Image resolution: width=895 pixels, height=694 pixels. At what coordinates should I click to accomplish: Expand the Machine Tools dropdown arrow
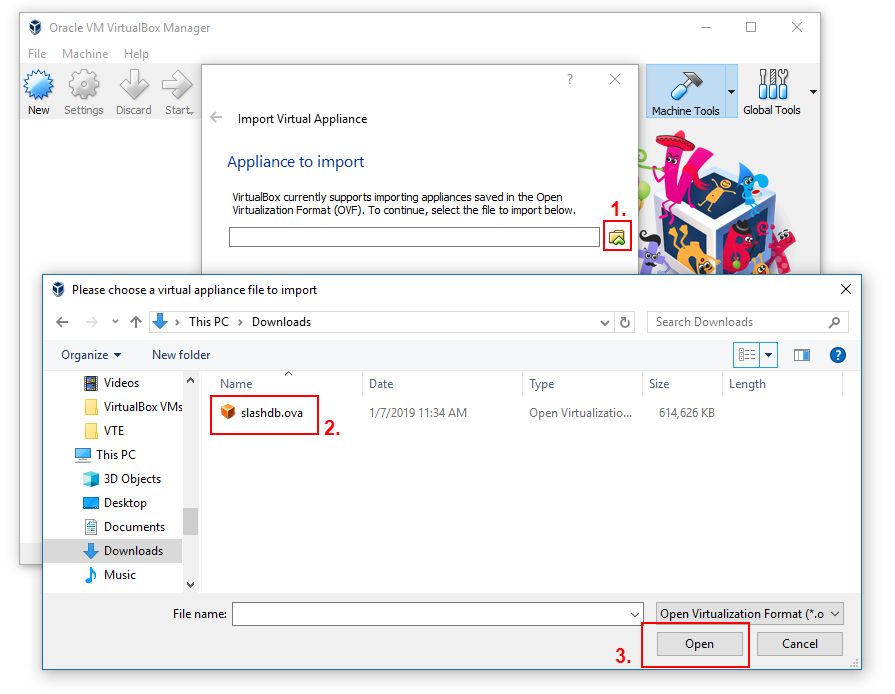(x=731, y=92)
